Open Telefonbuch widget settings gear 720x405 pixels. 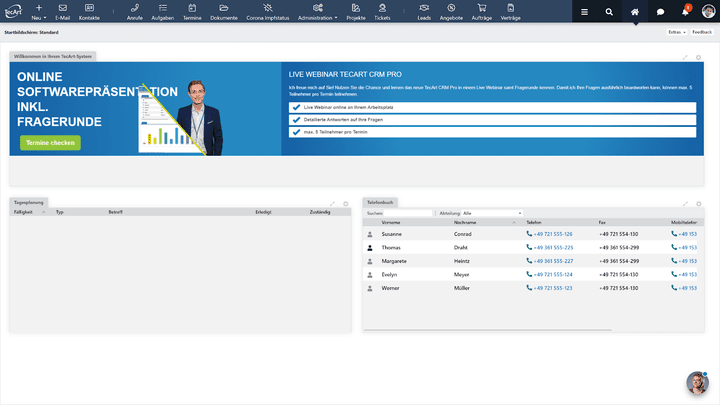pos(698,203)
